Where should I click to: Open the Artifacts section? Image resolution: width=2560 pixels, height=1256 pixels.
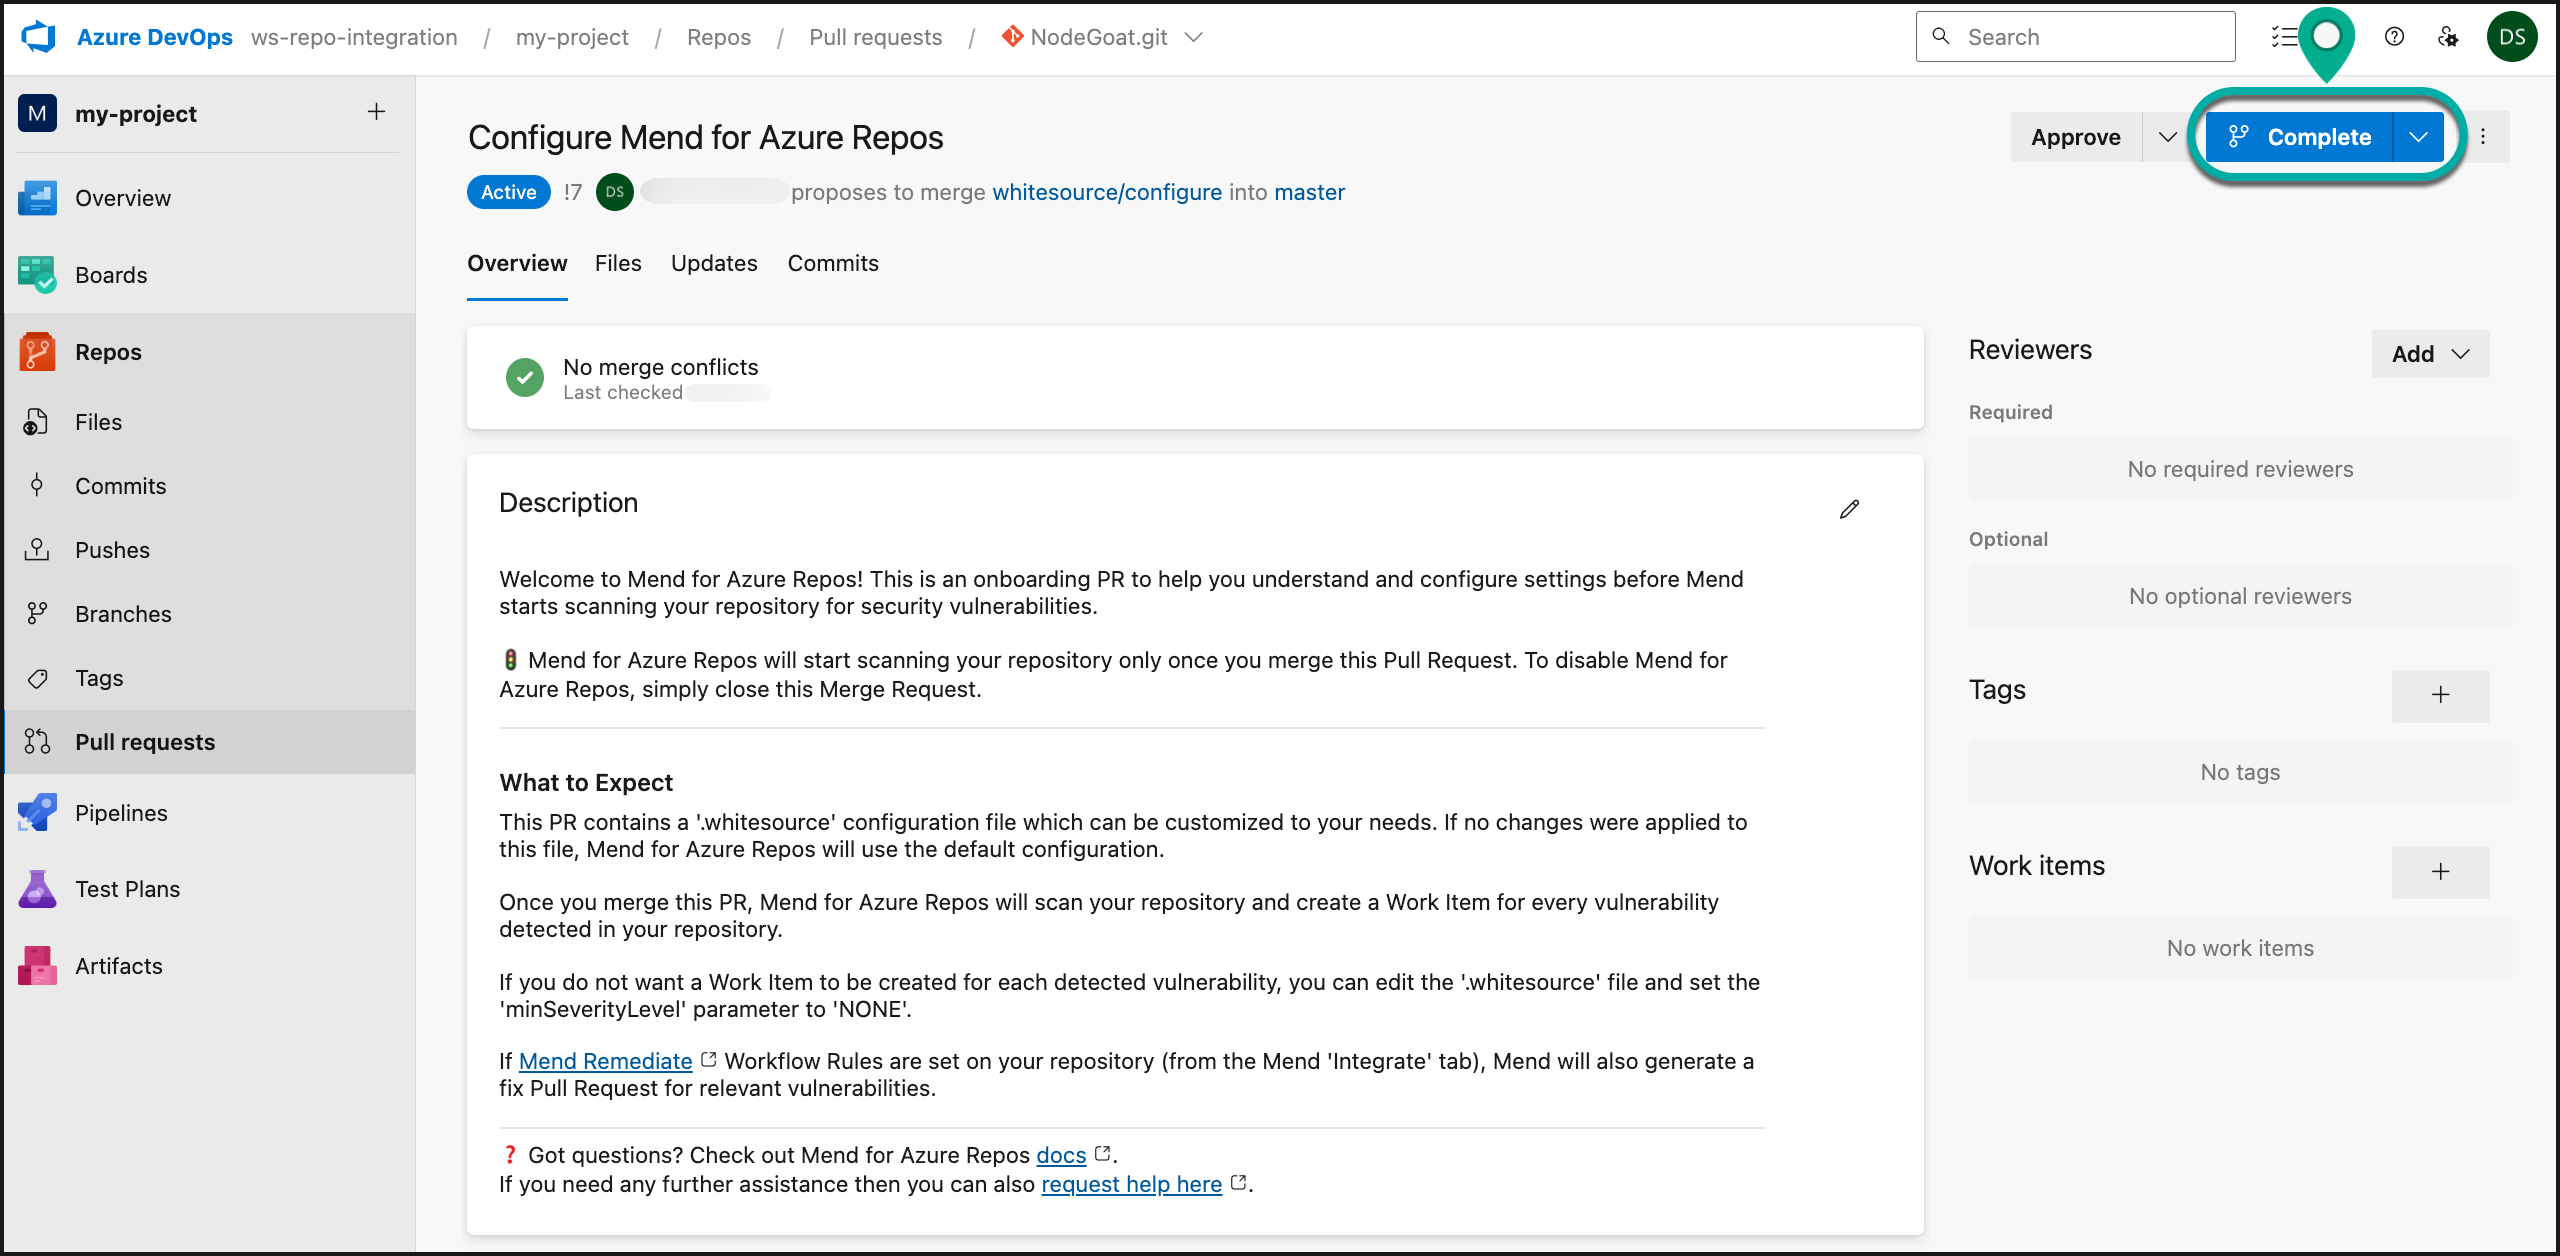(118, 966)
